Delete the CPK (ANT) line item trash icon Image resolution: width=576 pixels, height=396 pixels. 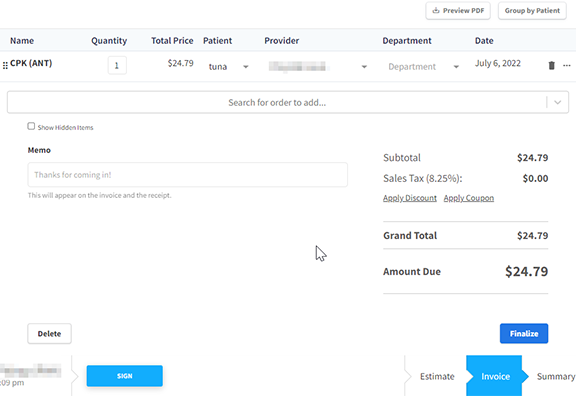point(551,66)
